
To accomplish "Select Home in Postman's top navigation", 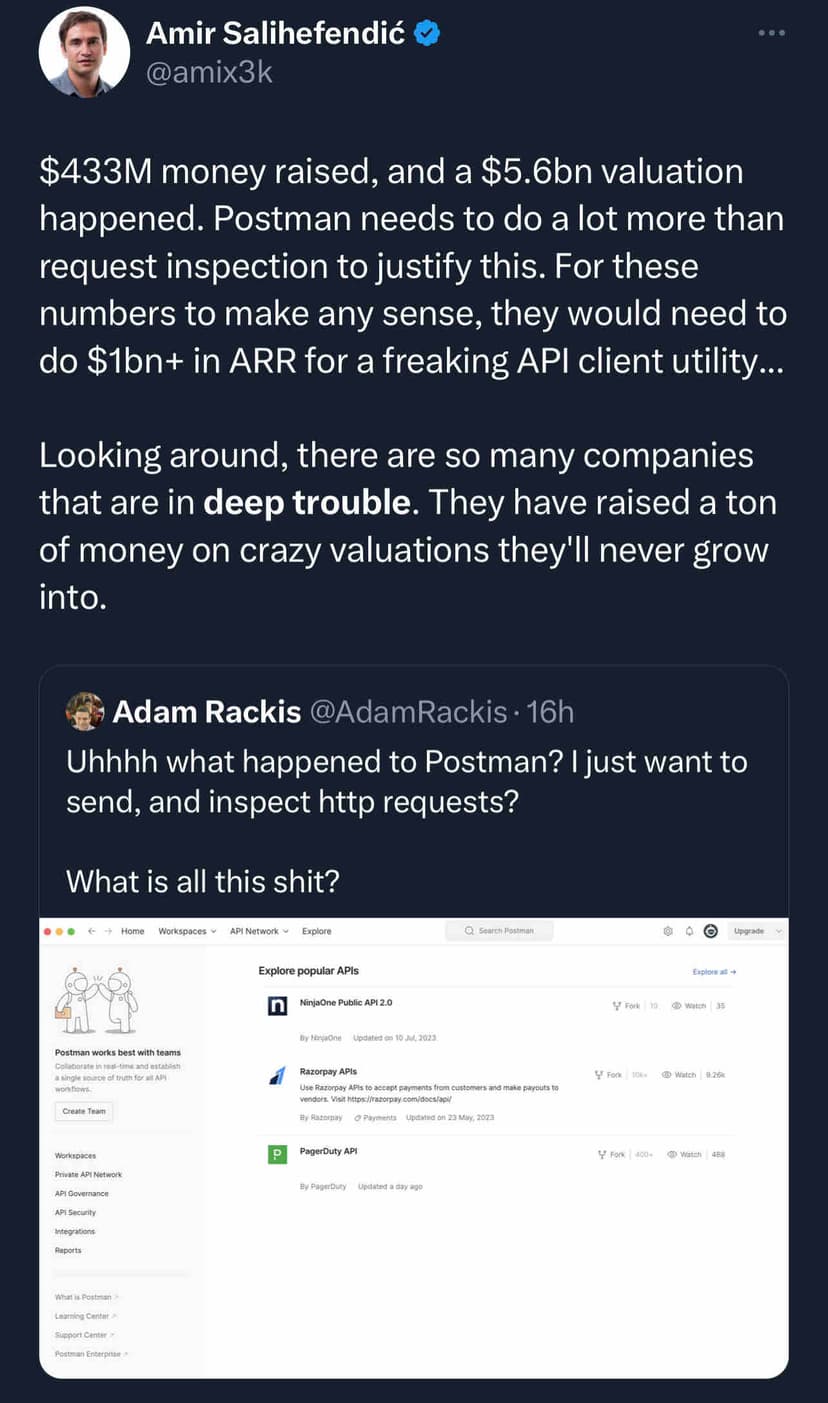I will click(133, 931).
